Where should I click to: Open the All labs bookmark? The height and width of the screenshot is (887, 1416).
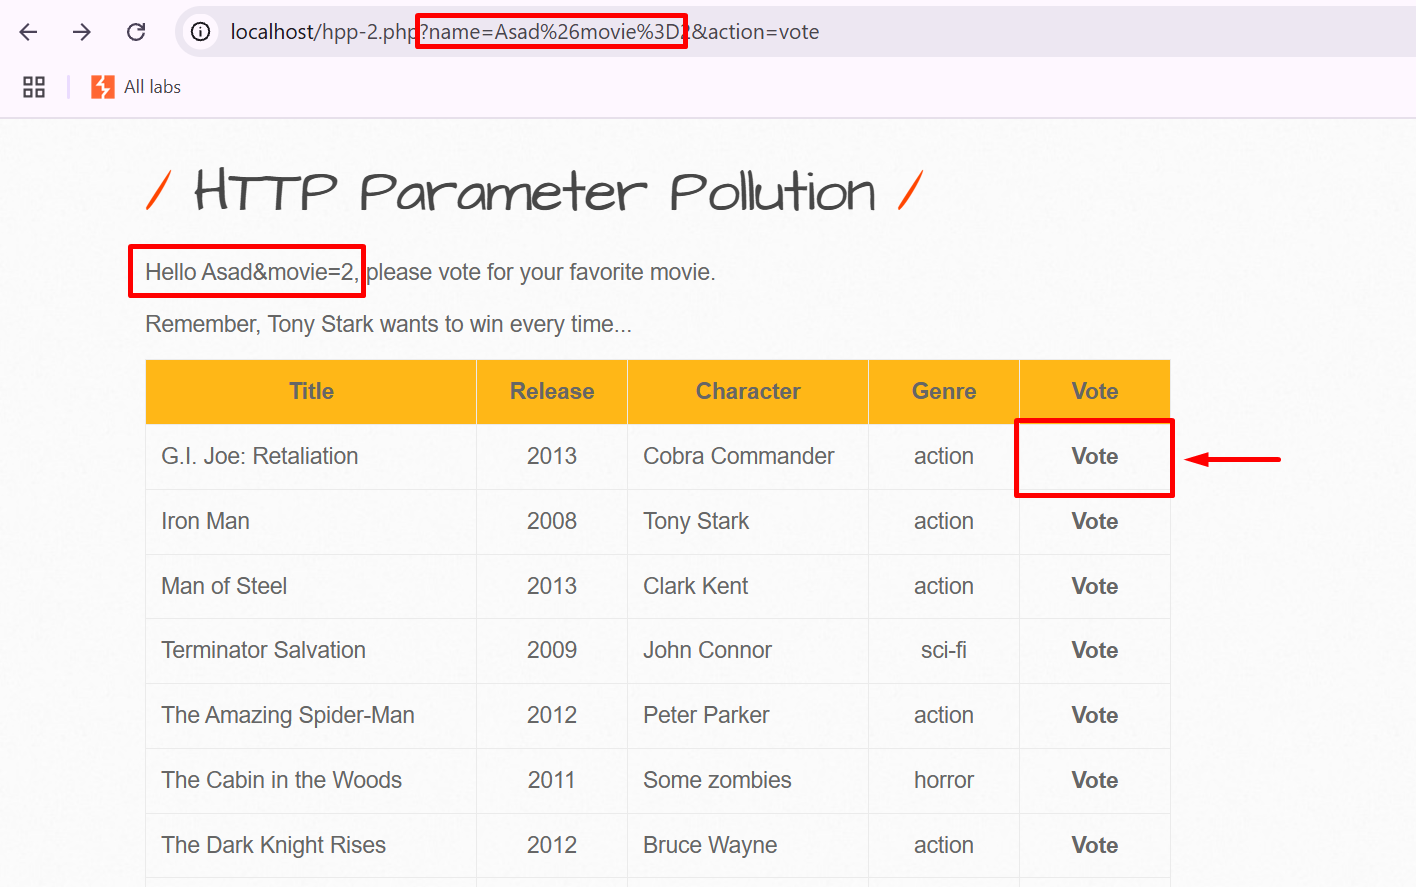tap(152, 87)
